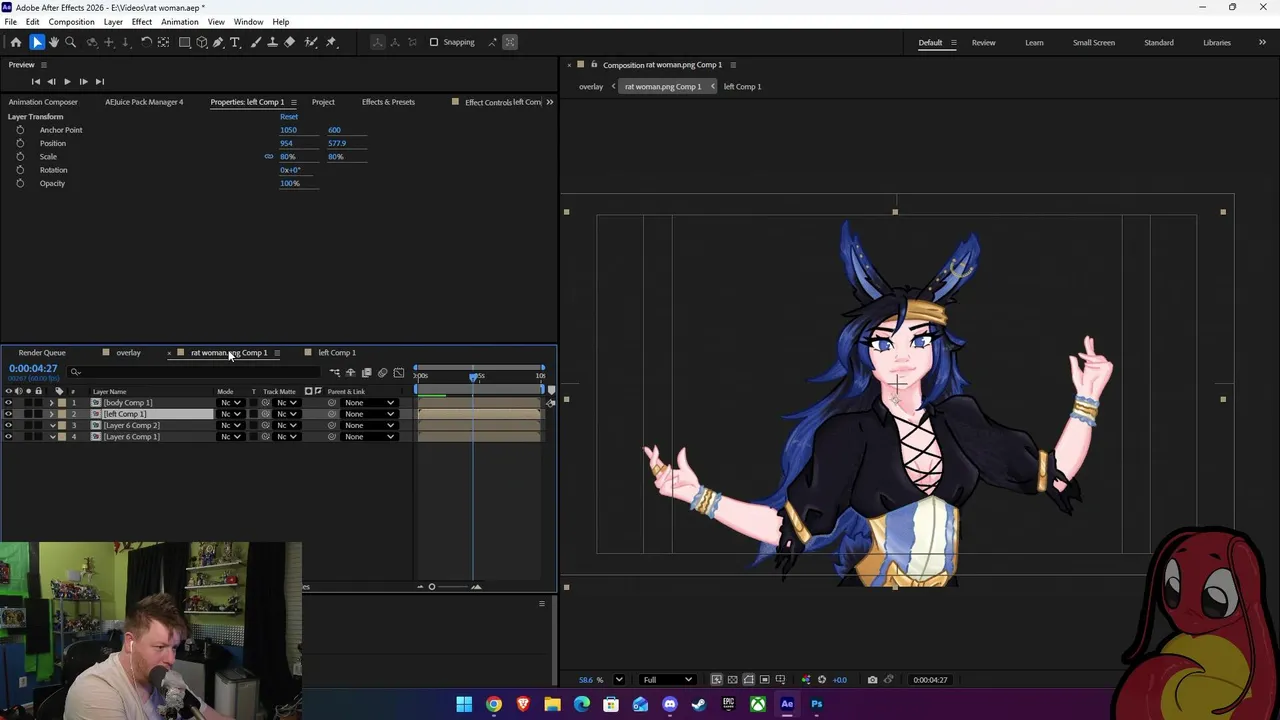The height and width of the screenshot is (720, 1280).
Task: Select the Roto Brush tool
Action: point(311,42)
